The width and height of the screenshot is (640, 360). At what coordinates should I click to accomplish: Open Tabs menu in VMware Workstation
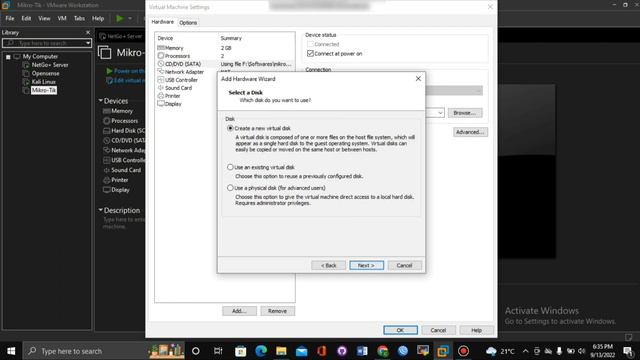click(79, 18)
